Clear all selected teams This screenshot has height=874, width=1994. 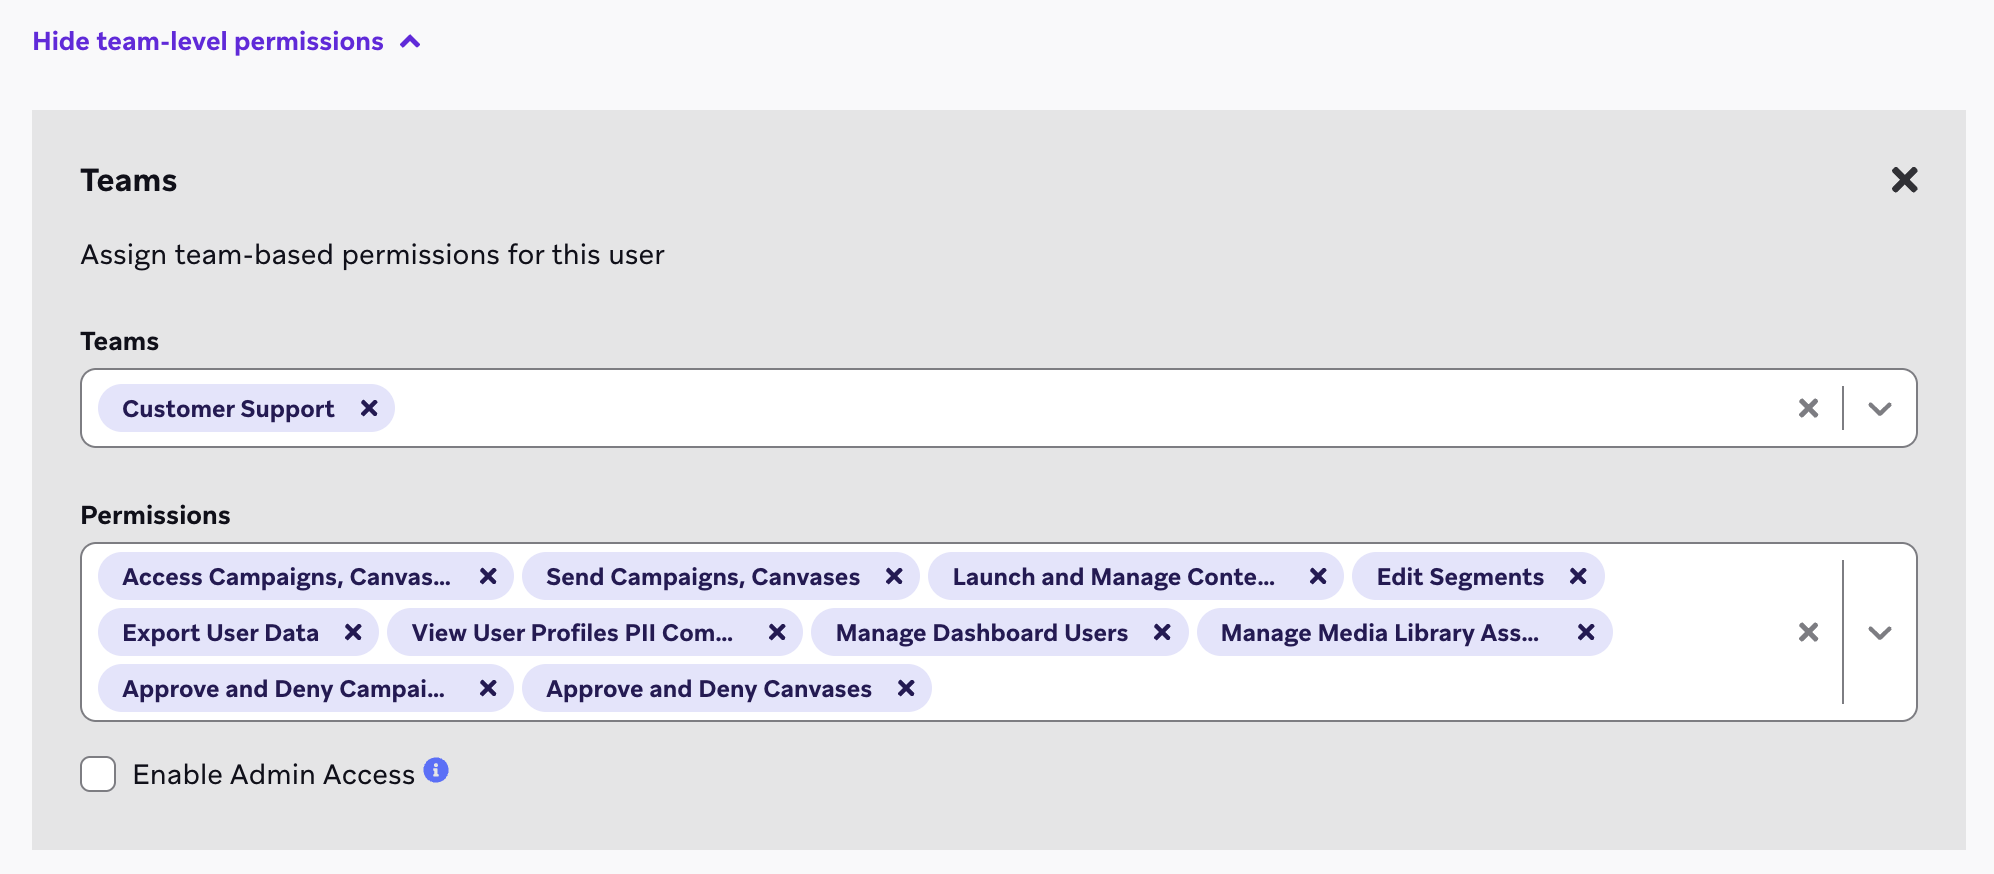[1808, 408]
